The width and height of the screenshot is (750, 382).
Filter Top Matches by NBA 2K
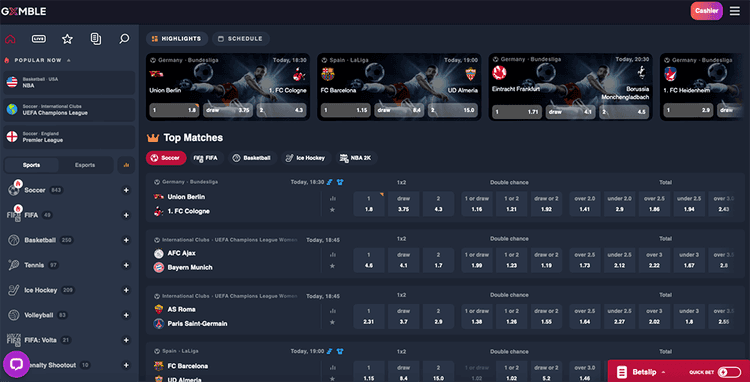(356, 158)
